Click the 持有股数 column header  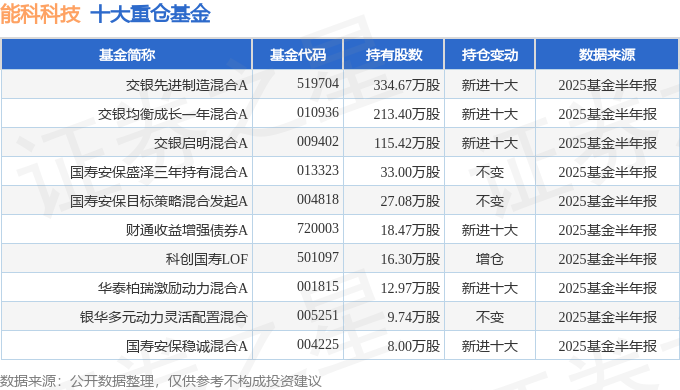pos(394,55)
